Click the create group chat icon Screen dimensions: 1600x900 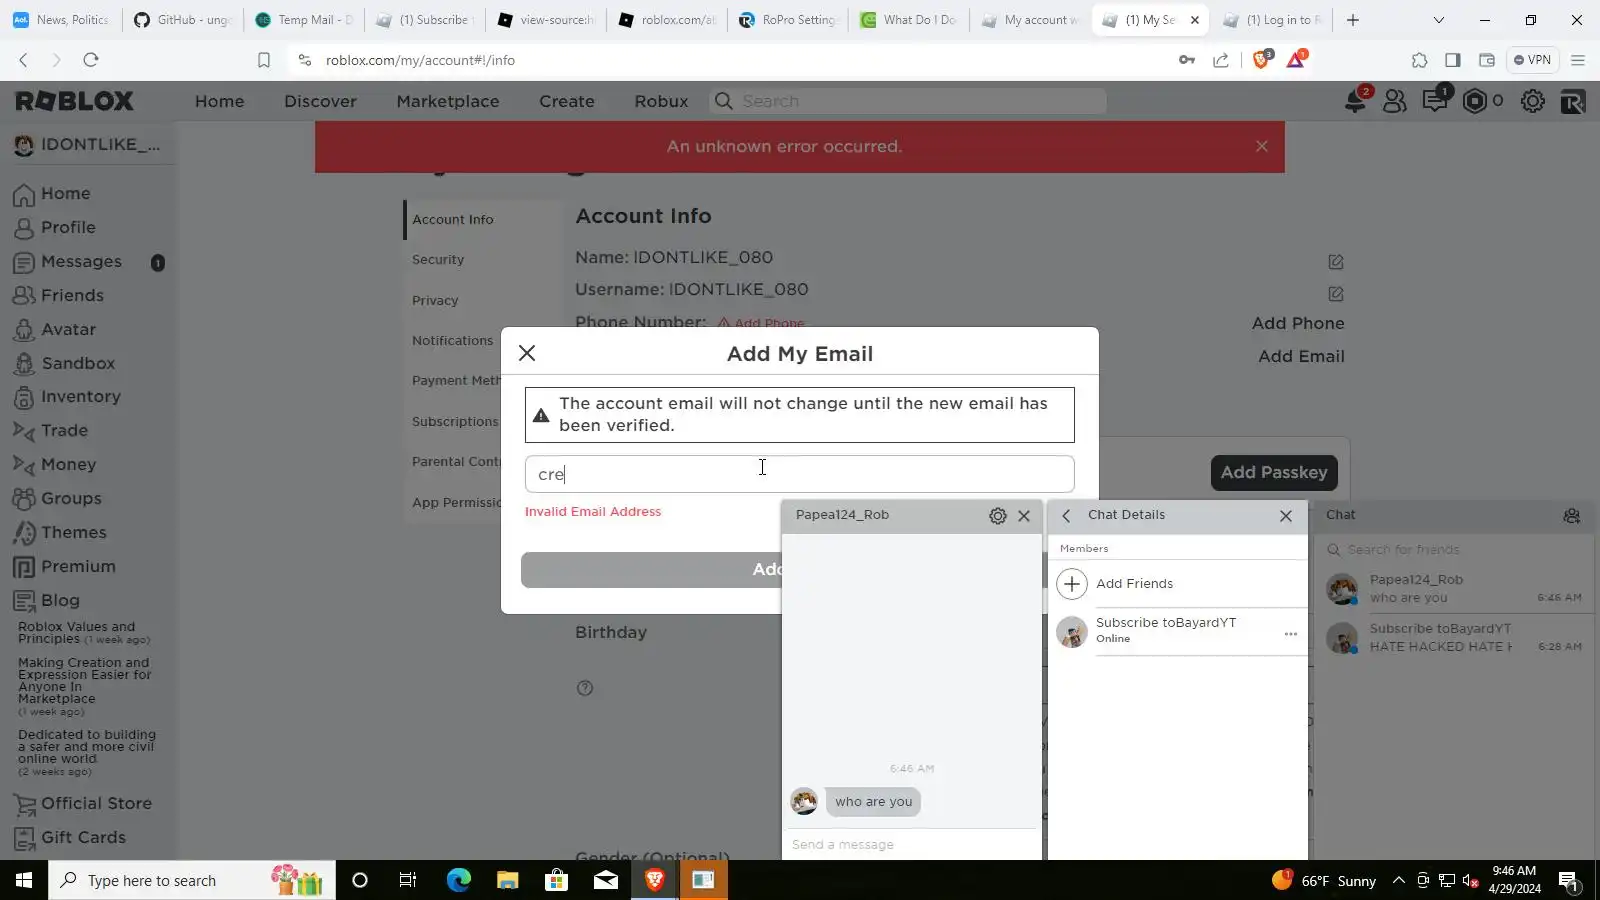(x=1572, y=516)
